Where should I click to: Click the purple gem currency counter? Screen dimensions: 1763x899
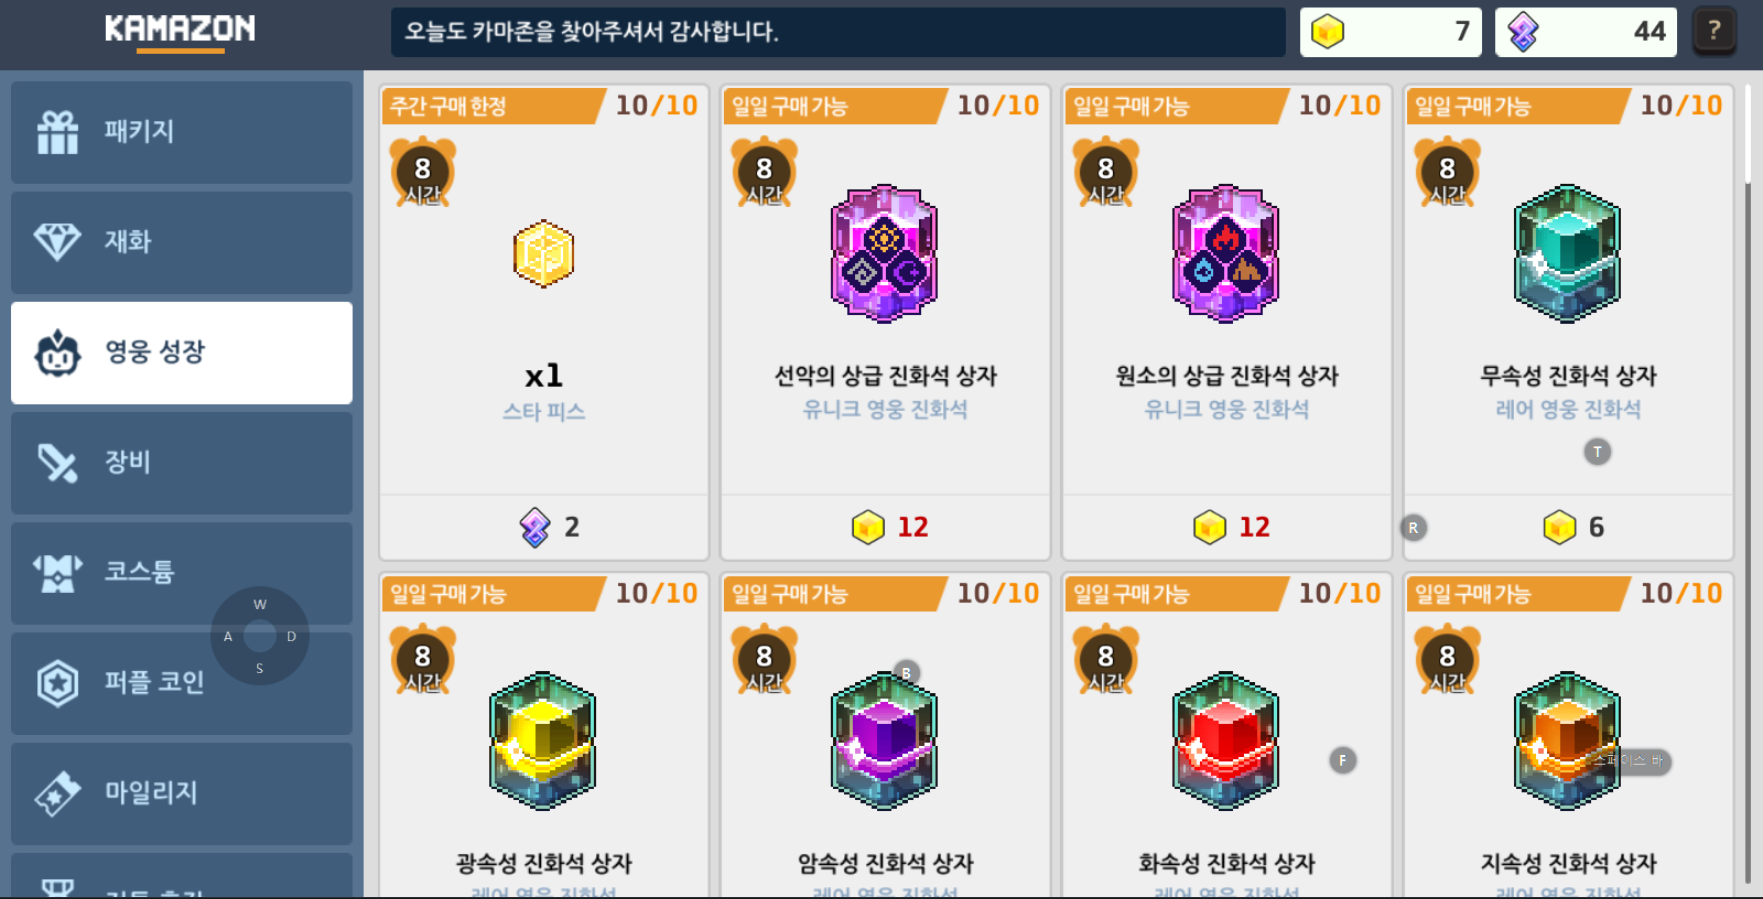click(1586, 32)
